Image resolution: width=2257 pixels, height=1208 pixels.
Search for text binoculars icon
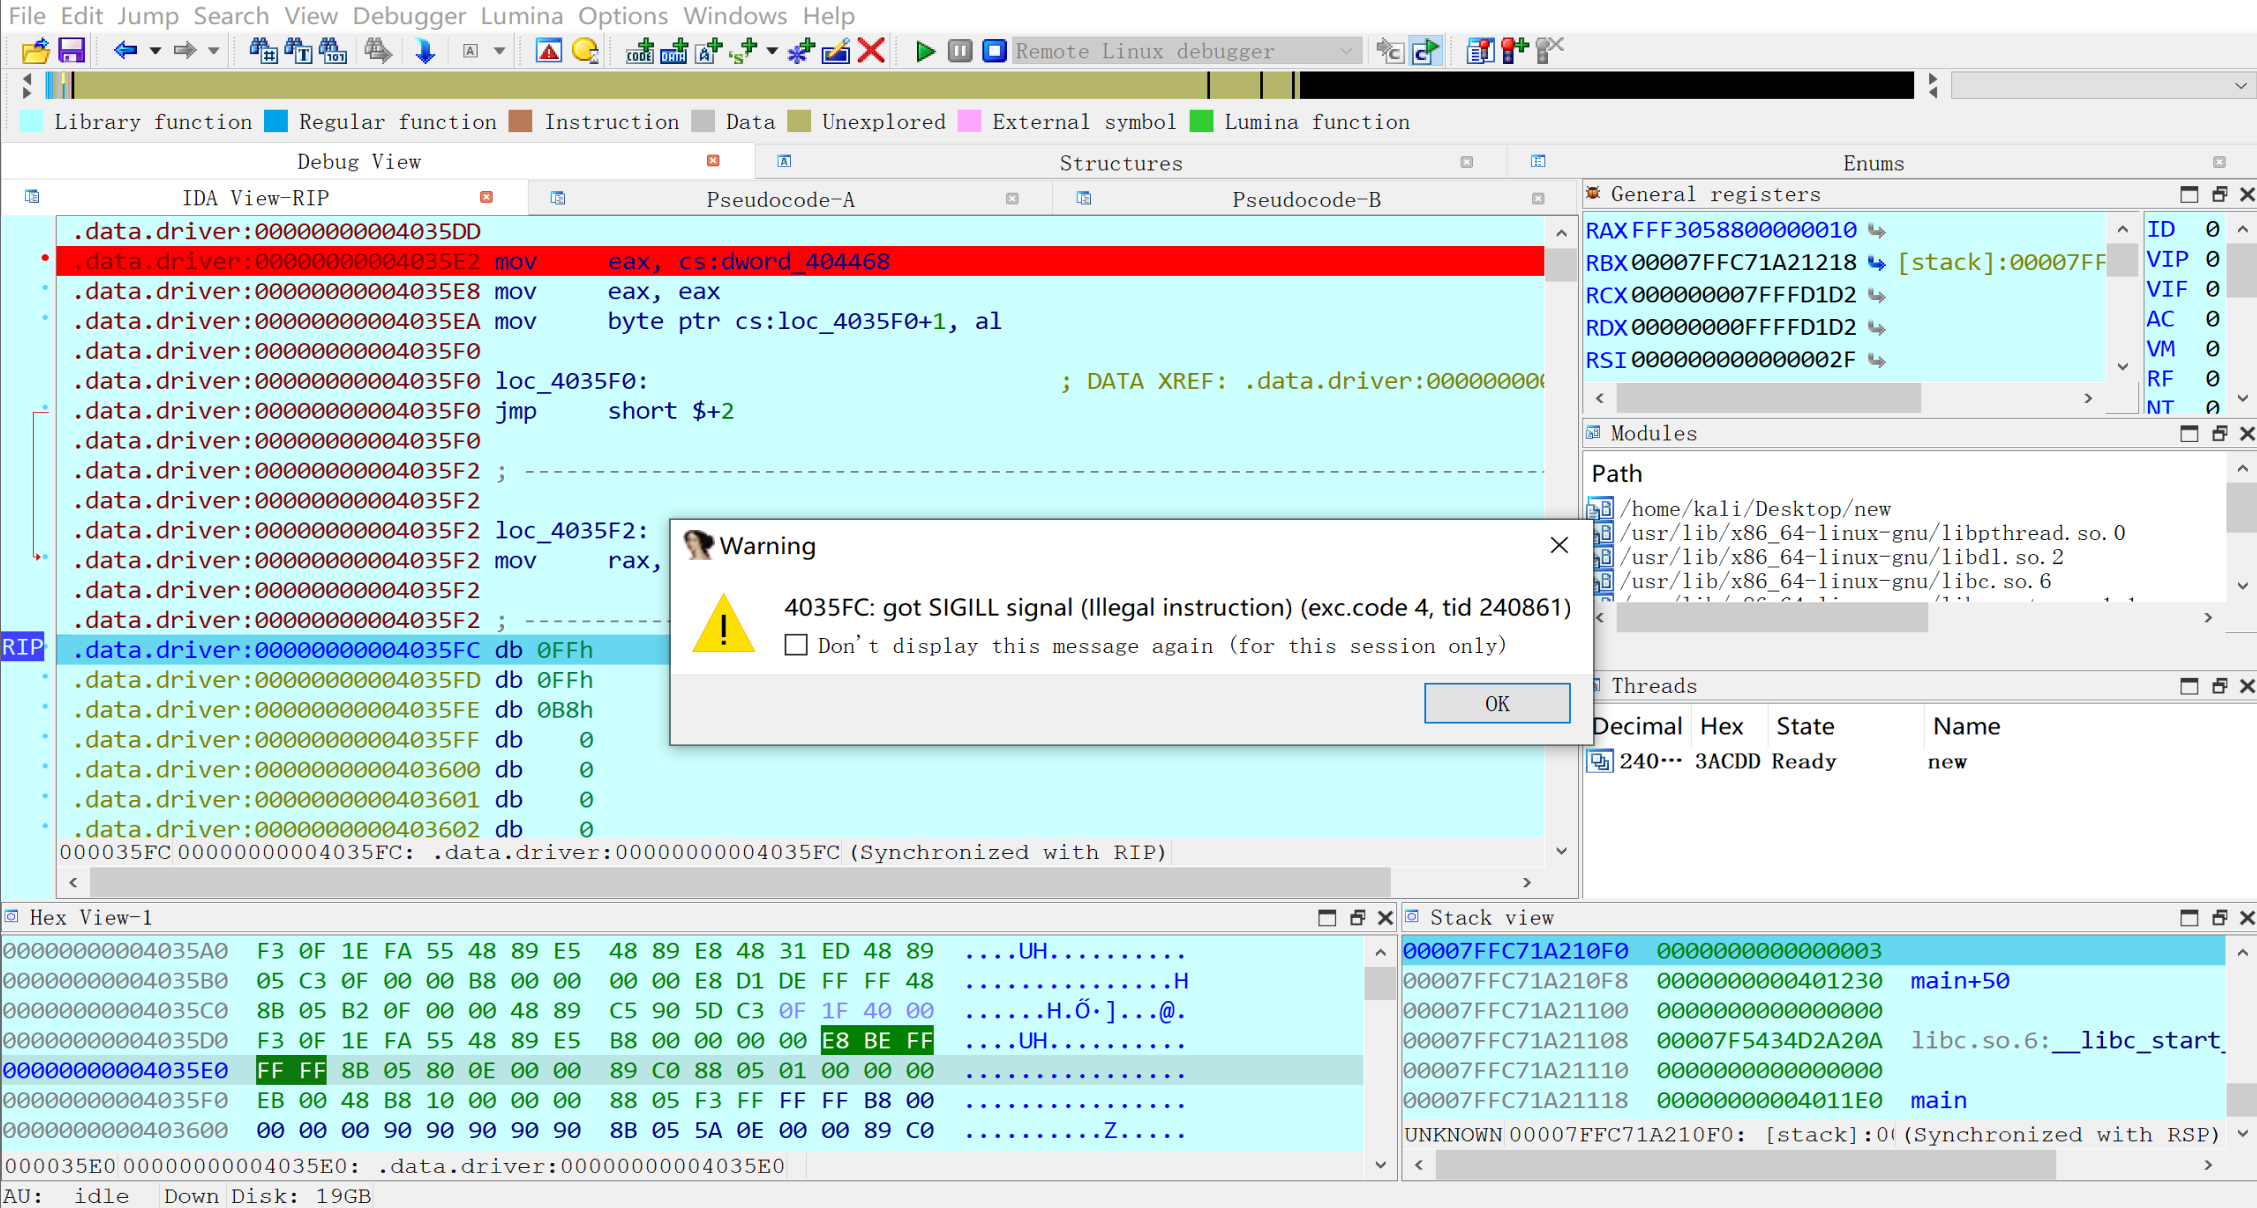pyautogui.click(x=298, y=50)
